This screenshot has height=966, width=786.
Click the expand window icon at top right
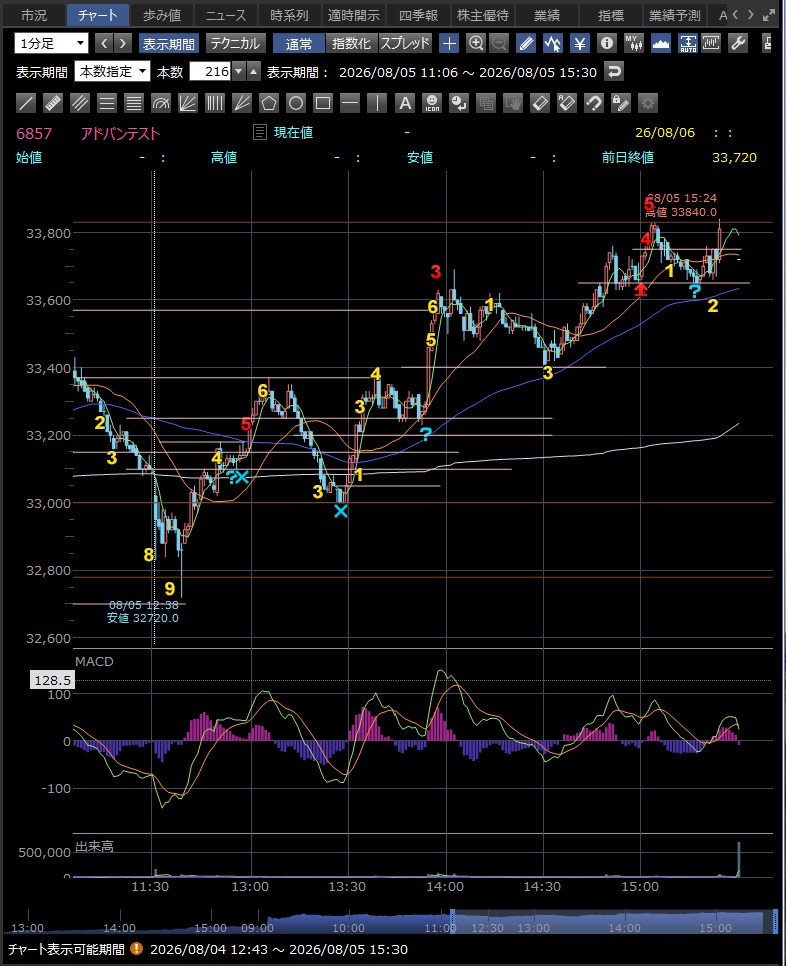[770, 15]
